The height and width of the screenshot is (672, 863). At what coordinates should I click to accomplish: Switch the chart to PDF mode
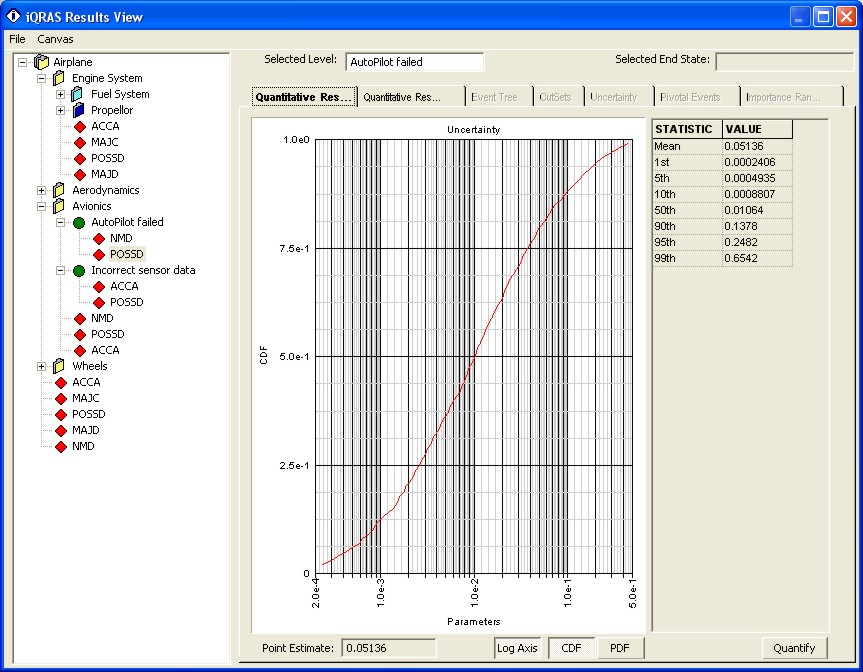[x=620, y=648]
